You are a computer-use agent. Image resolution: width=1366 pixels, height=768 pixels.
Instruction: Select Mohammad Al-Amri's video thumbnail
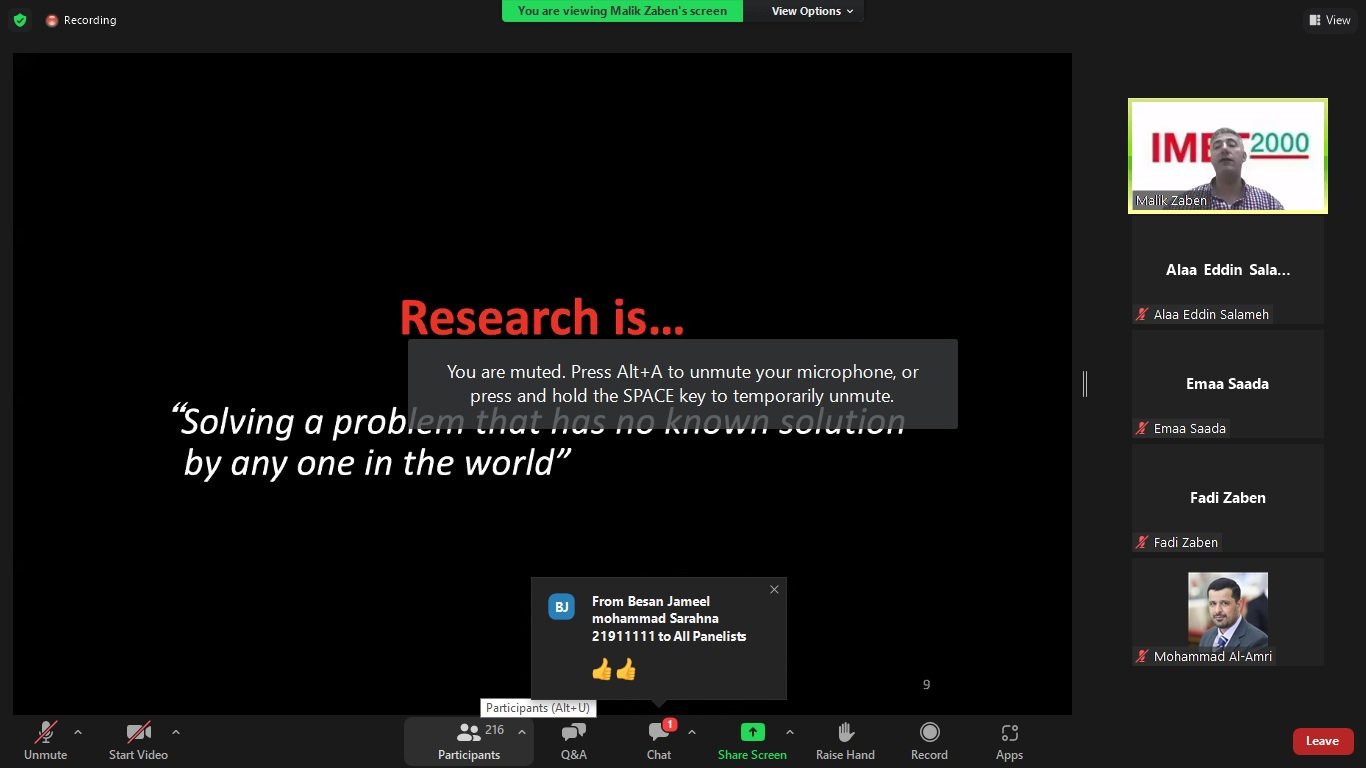(x=1227, y=612)
